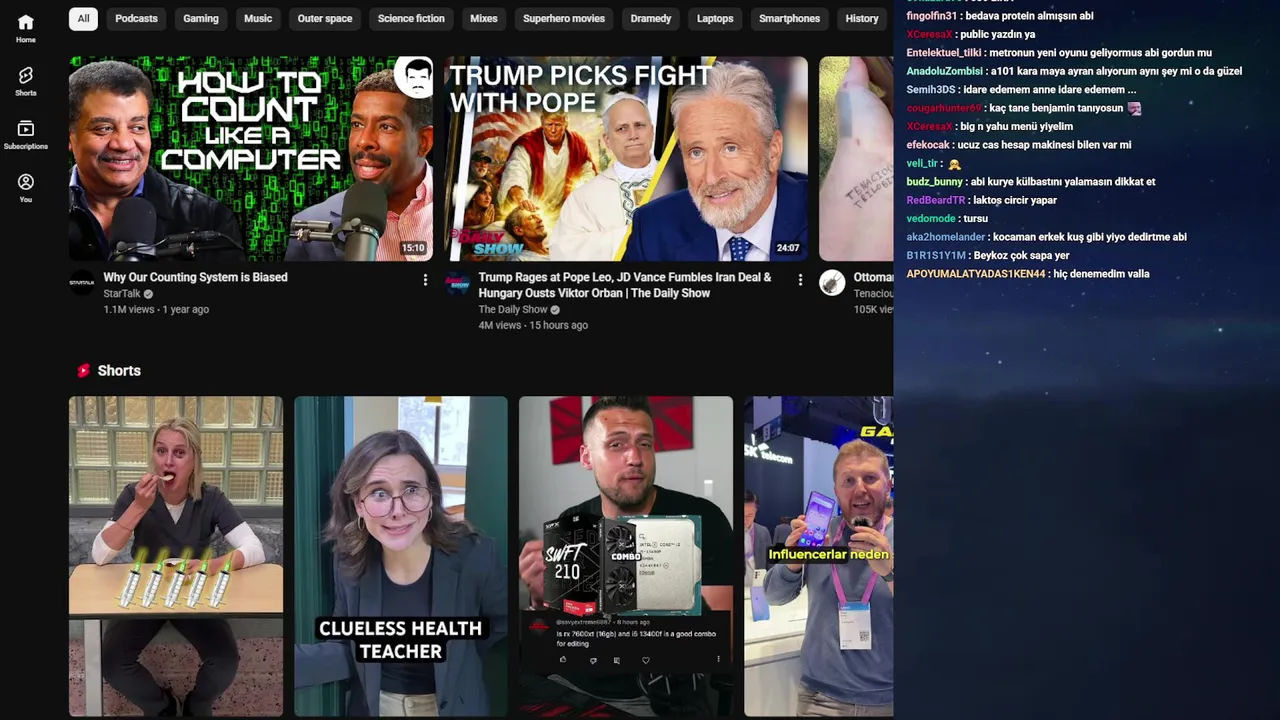
Task: Click '4M views · 15 hours ago' text
Action: (x=533, y=326)
